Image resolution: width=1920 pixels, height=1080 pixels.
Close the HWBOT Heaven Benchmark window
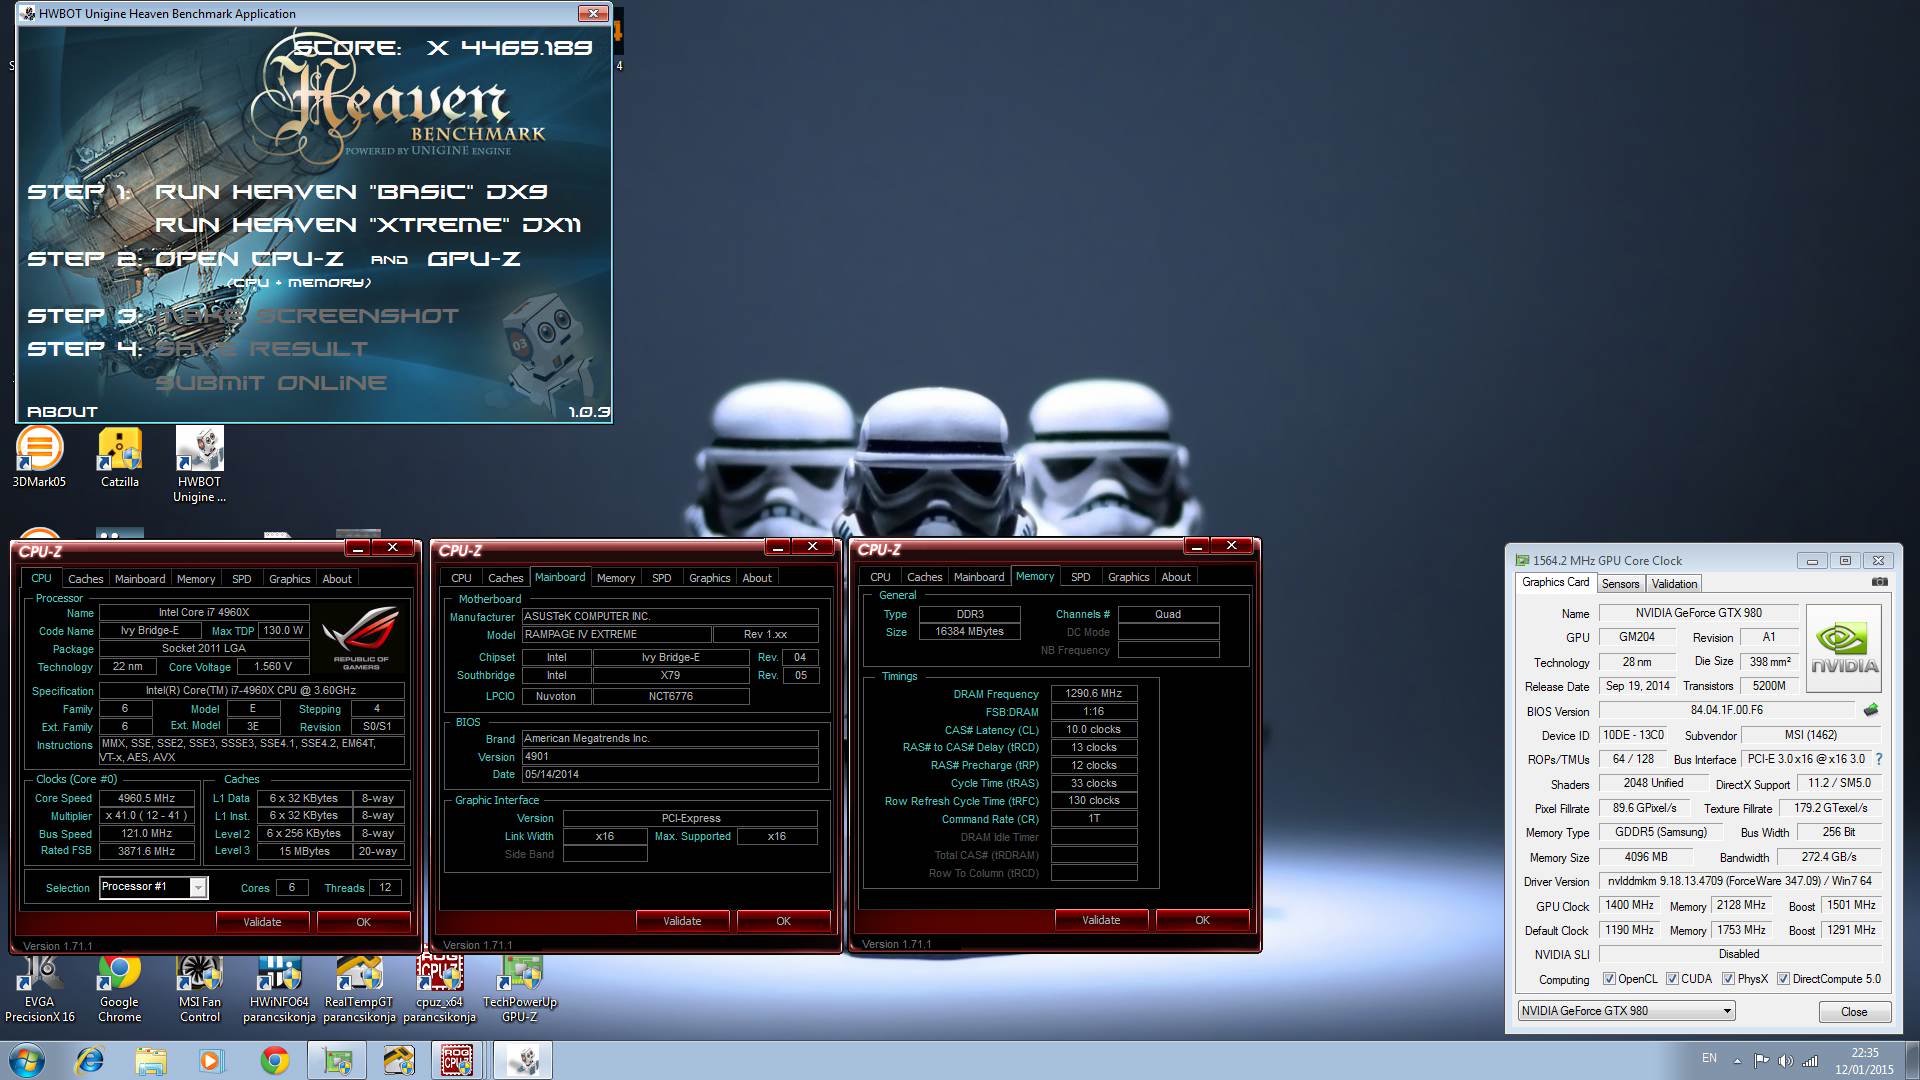pyautogui.click(x=593, y=13)
